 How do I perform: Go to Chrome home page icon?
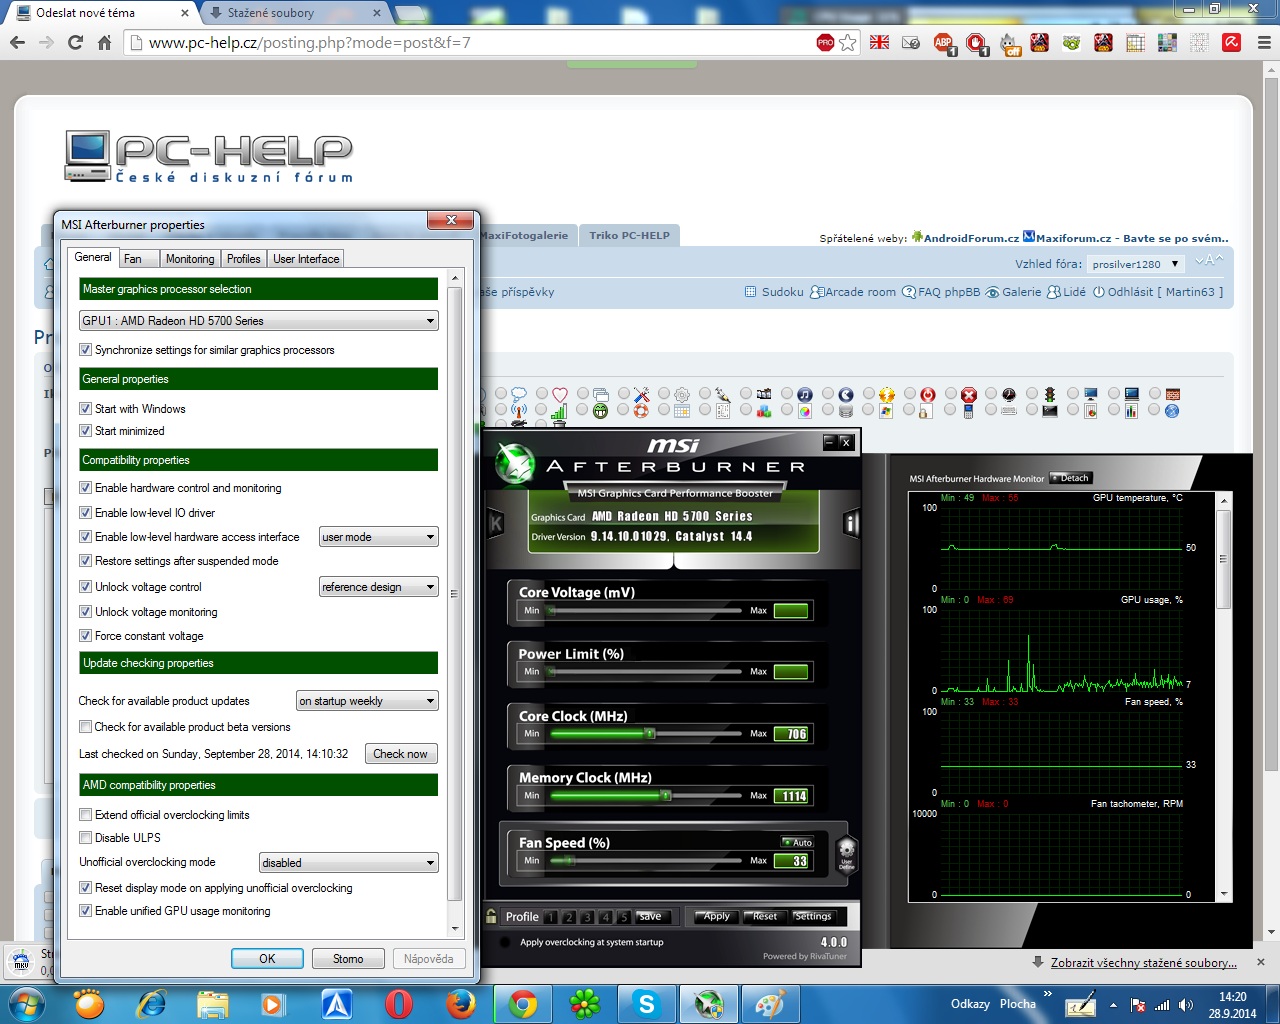pyautogui.click(x=105, y=42)
